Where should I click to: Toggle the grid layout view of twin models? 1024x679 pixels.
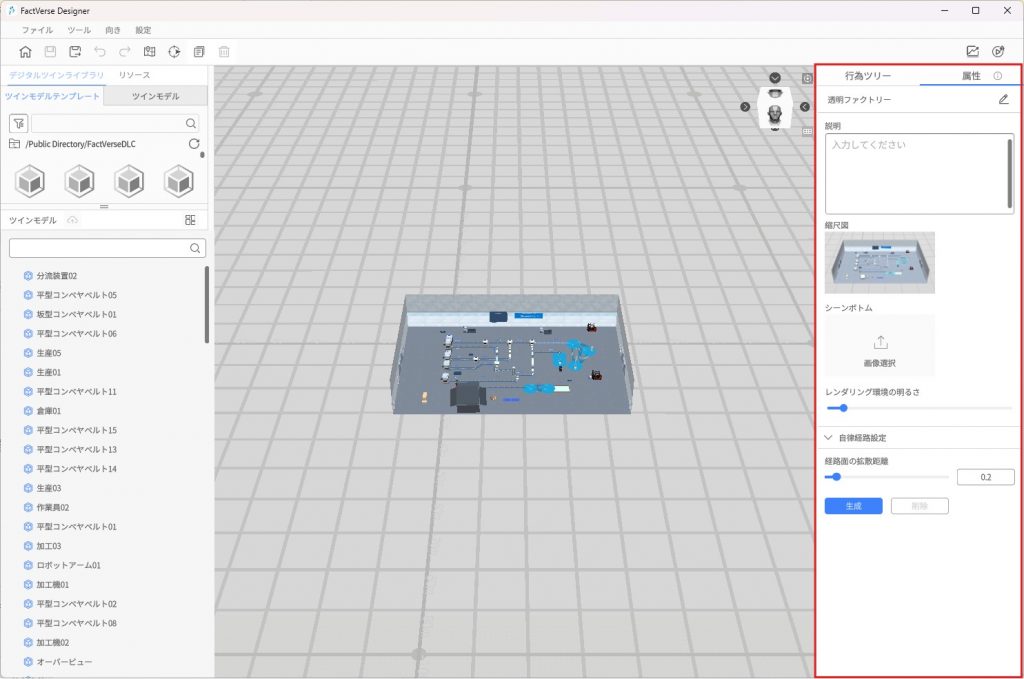click(x=190, y=220)
